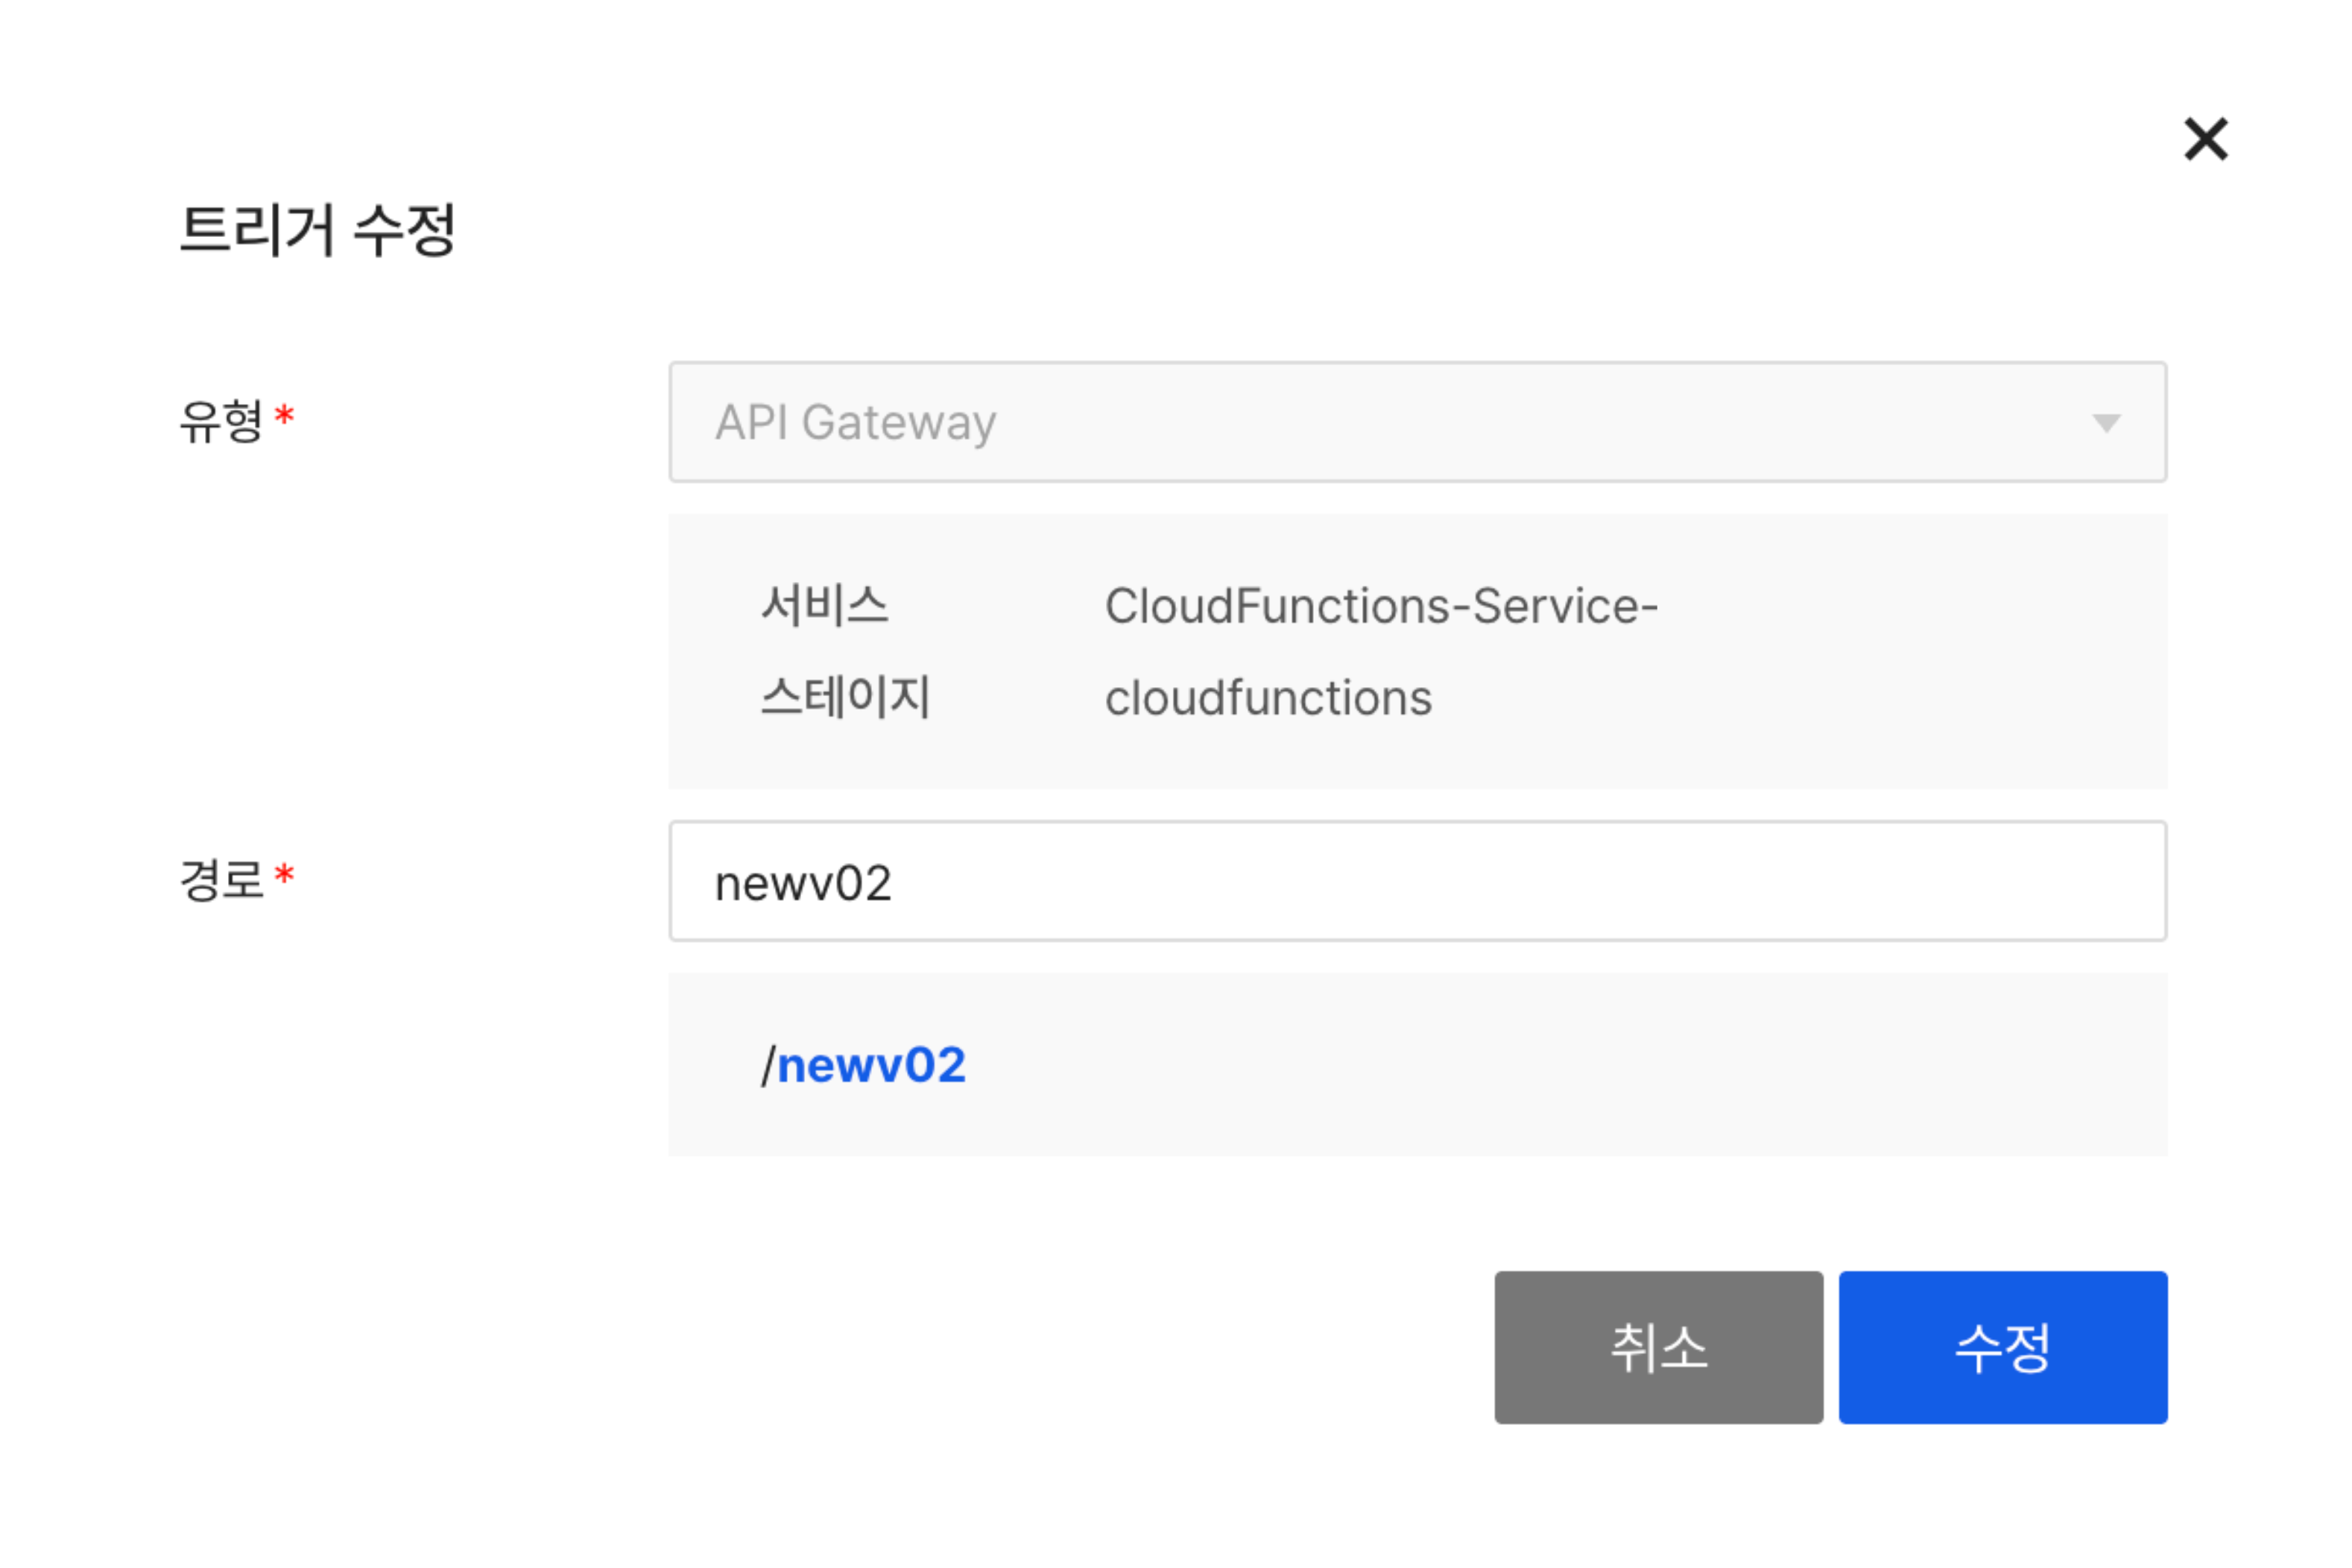This screenshot has width=2352, height=1568.
Task: Close the trigger edit dialog with X
Action: [x=2205, y=139]
